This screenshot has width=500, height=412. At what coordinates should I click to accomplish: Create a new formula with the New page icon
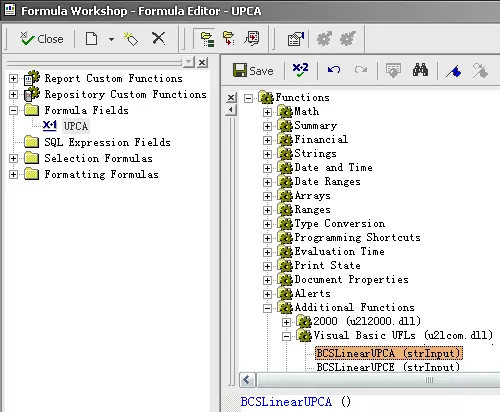pyautogui.click(x=91, y=39)
